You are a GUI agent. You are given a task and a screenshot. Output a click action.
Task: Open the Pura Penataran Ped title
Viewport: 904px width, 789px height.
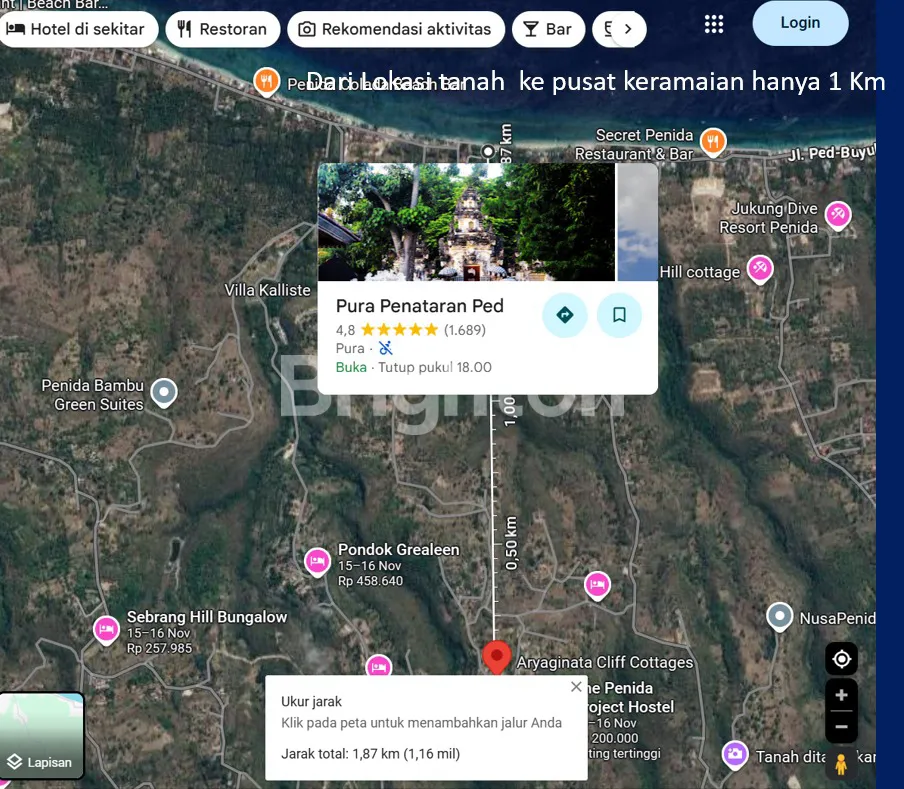point(419,306)
